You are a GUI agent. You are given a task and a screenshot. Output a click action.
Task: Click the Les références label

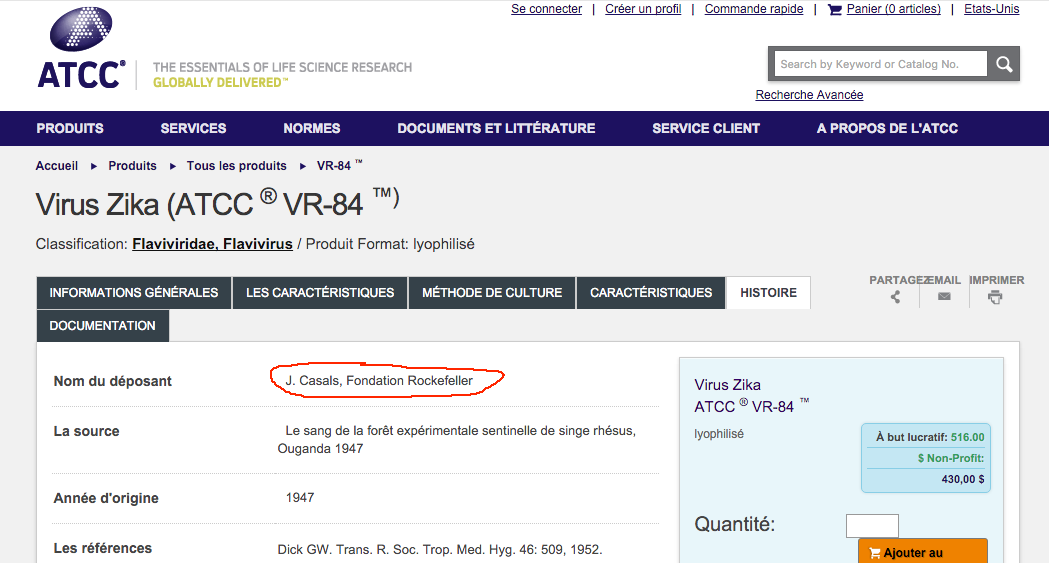102,548
